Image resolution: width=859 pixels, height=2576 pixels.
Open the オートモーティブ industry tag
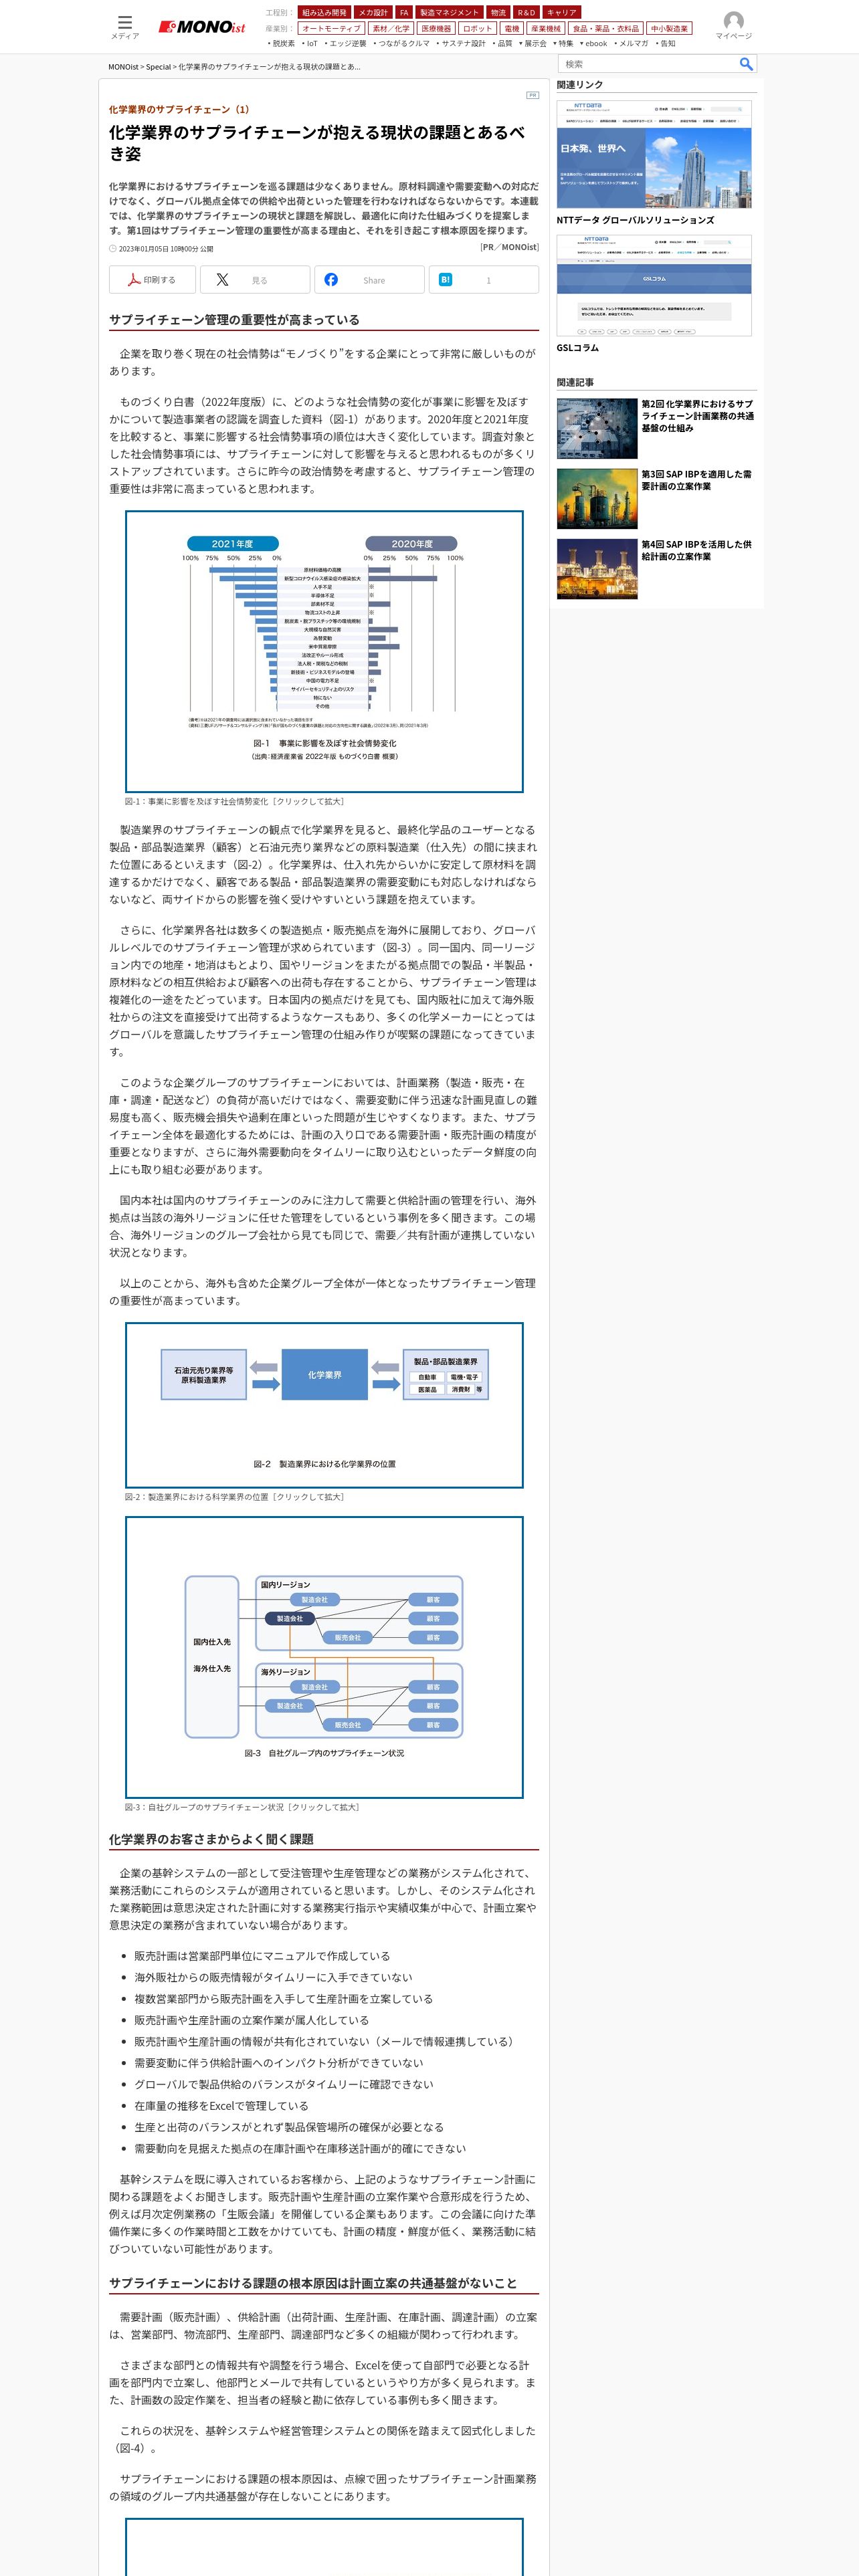[331, 28]
